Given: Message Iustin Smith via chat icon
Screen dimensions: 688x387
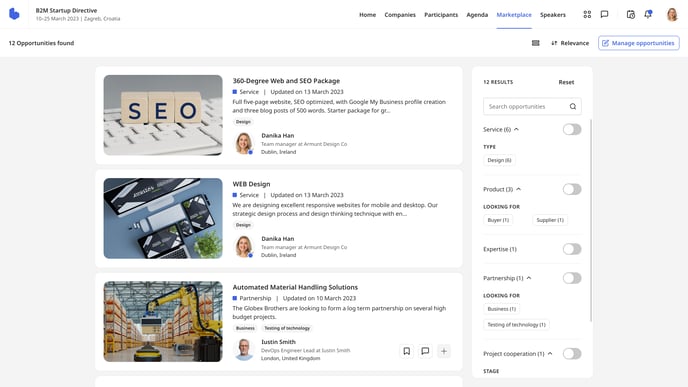Looking at the screenshot, I should pos(425,351).
